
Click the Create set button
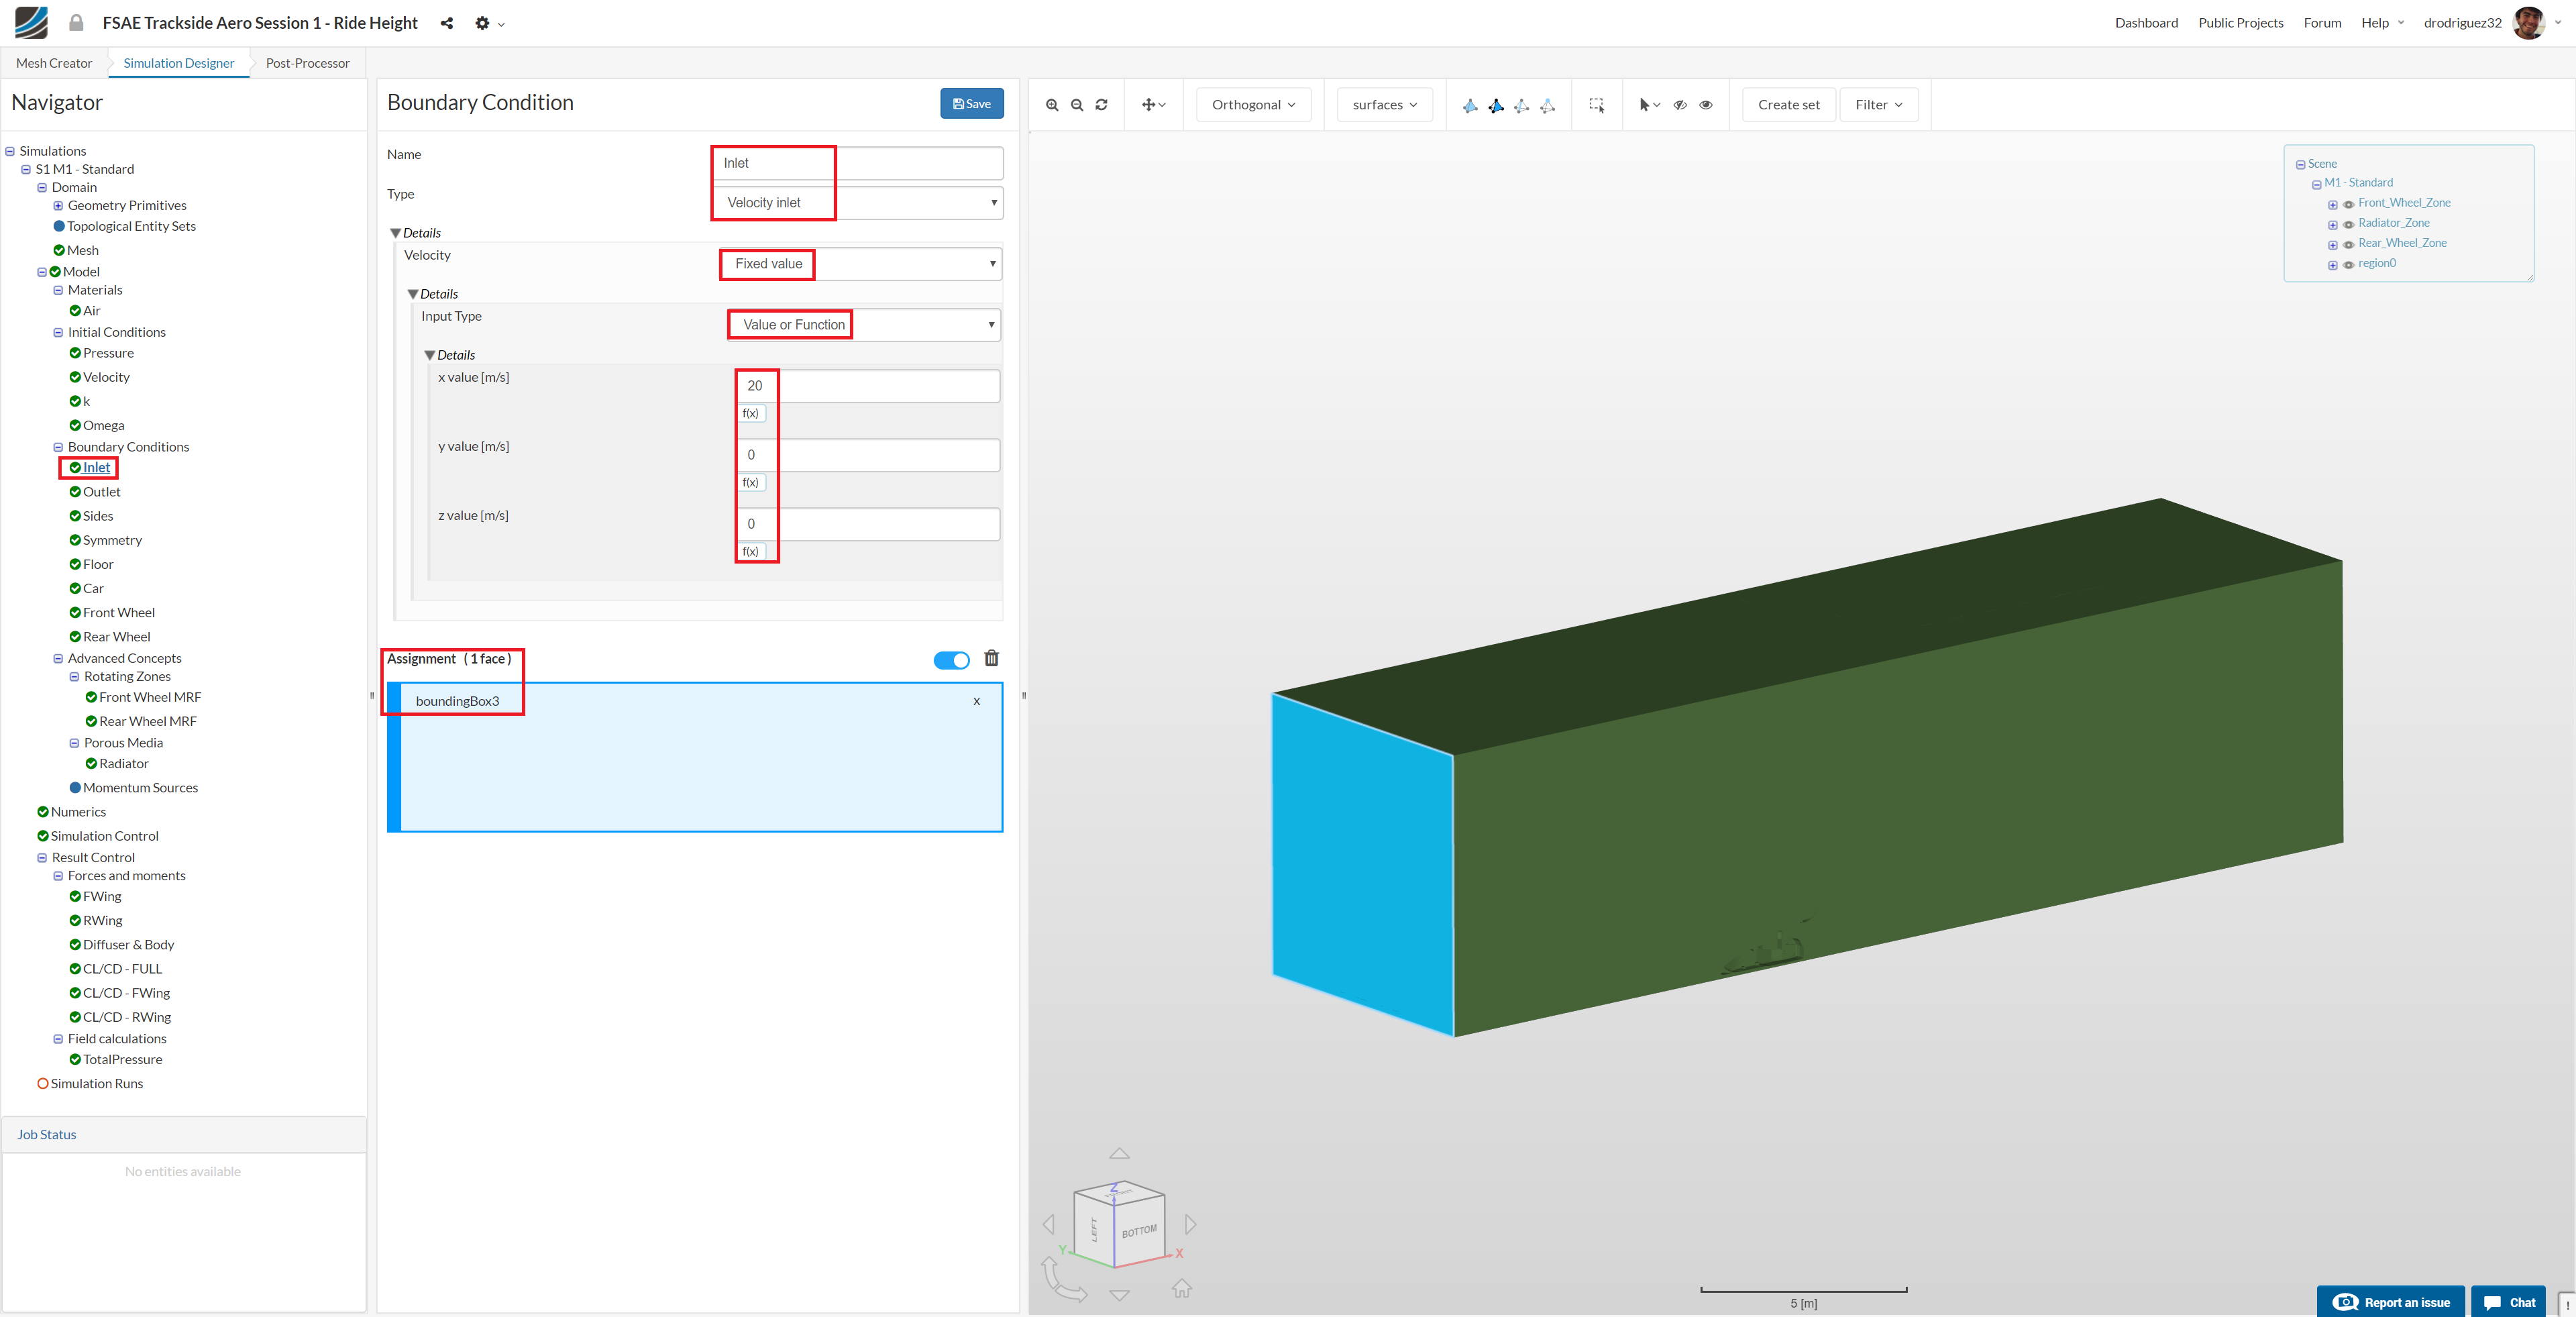click(x=1788, y=105)
